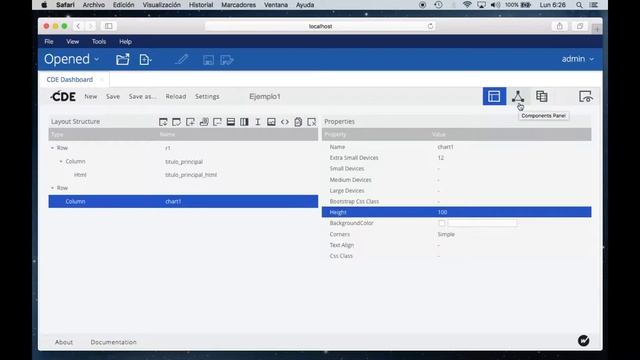Click the Extra Small Devices value 12
The image size is (640, 360).
click(441, 158)
